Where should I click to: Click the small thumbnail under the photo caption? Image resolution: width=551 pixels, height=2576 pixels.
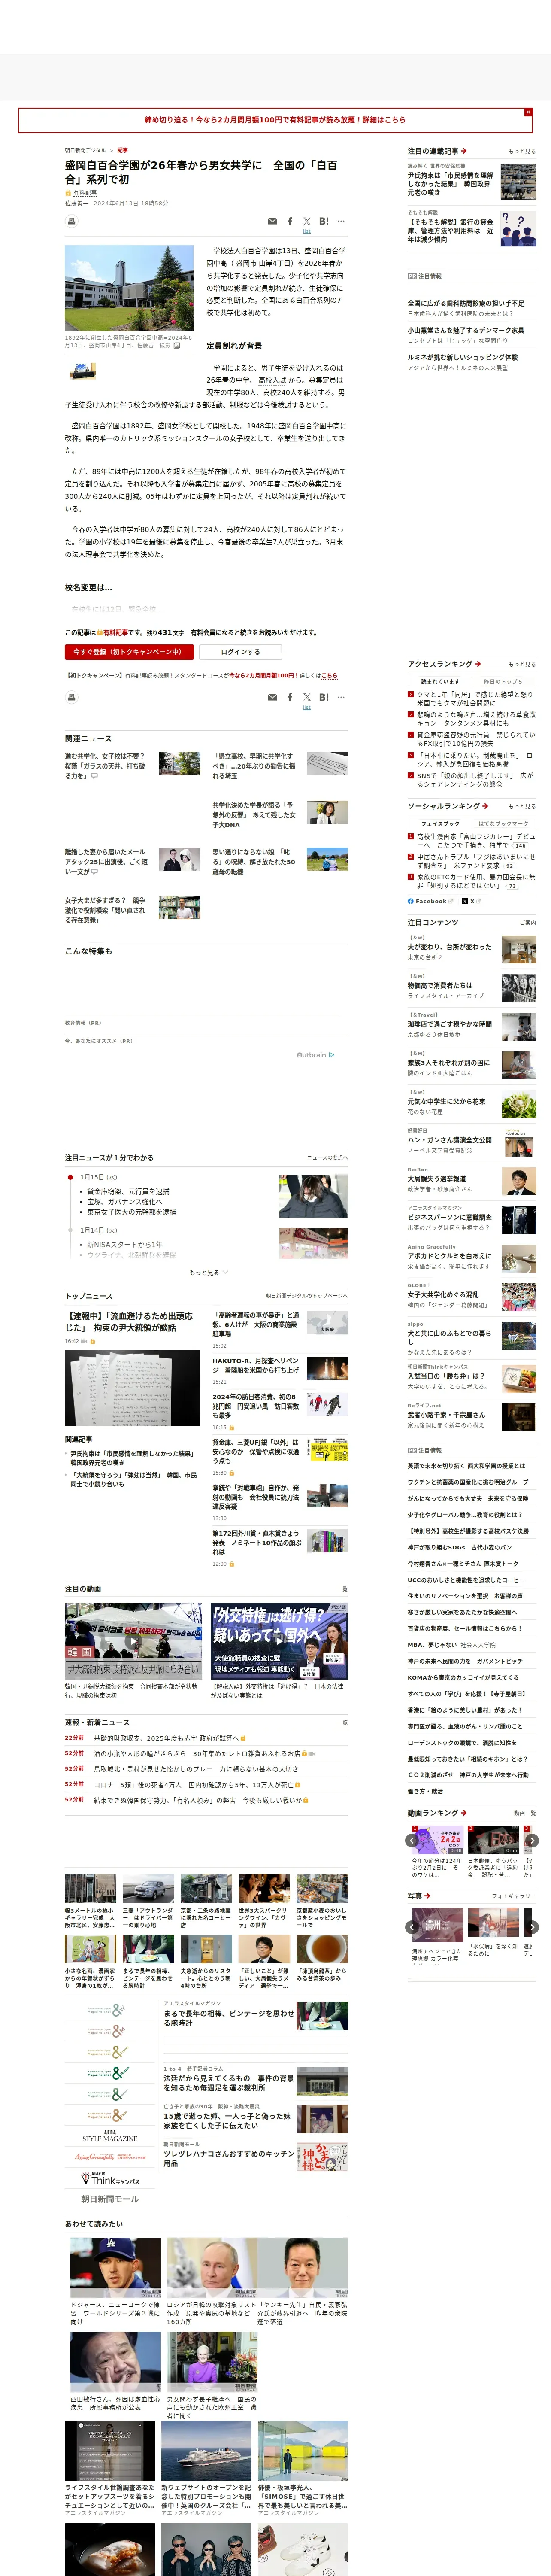pyautogui.click(x=82, y=370)
